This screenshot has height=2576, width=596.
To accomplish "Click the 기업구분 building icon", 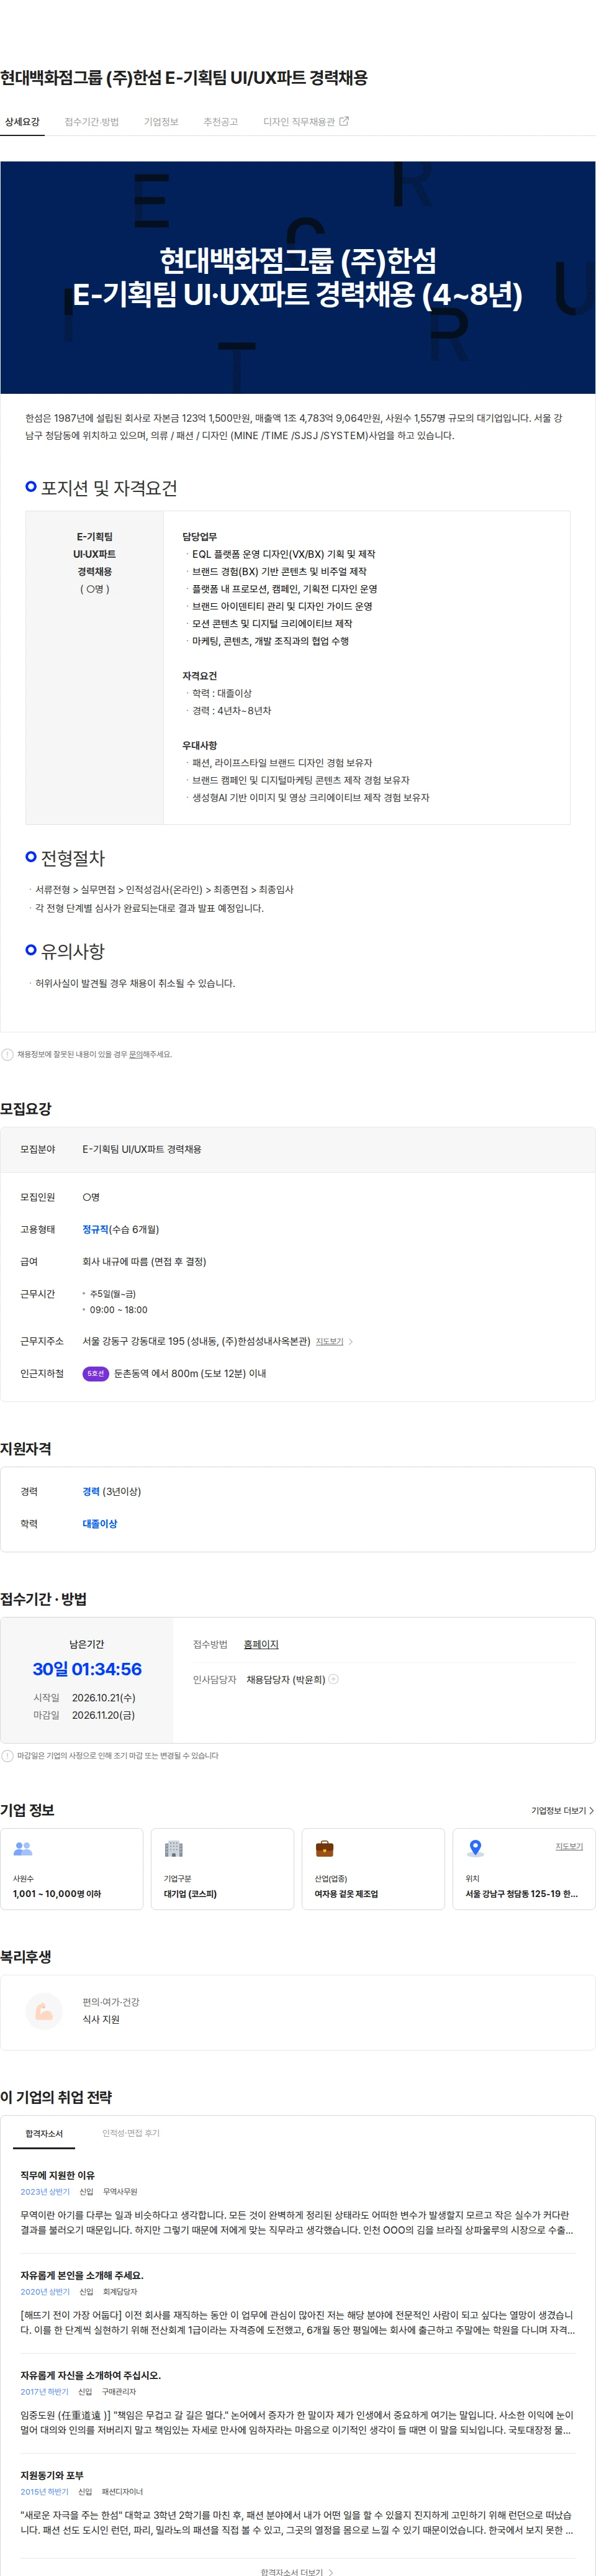I will (x=173, y=1848).
